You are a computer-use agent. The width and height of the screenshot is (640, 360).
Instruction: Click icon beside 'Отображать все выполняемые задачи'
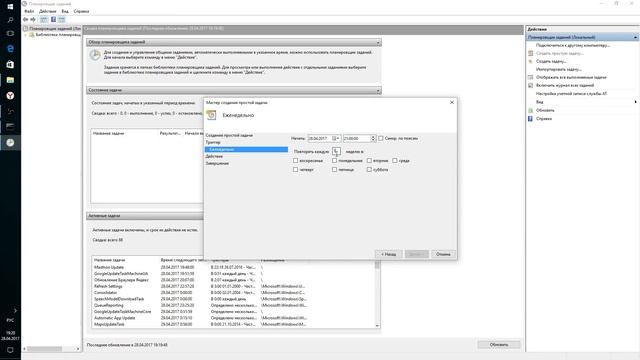(x=531, y=77)
